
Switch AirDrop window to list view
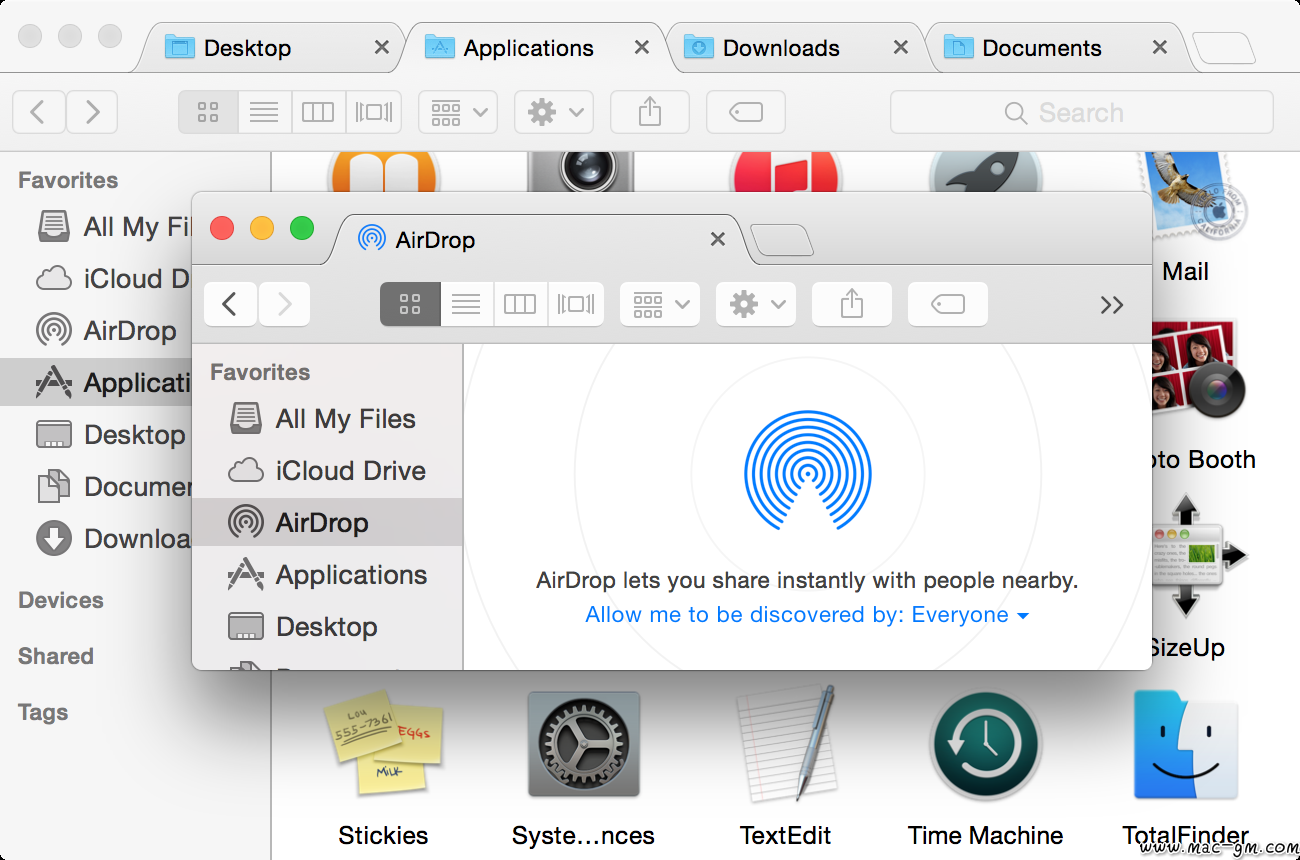click(x=466, y=304)
